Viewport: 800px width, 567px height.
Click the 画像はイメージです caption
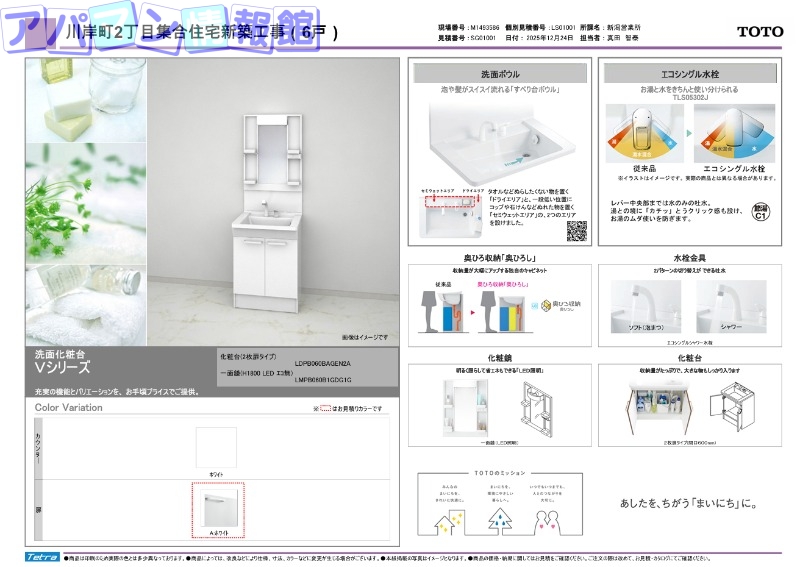pos(365,337)
